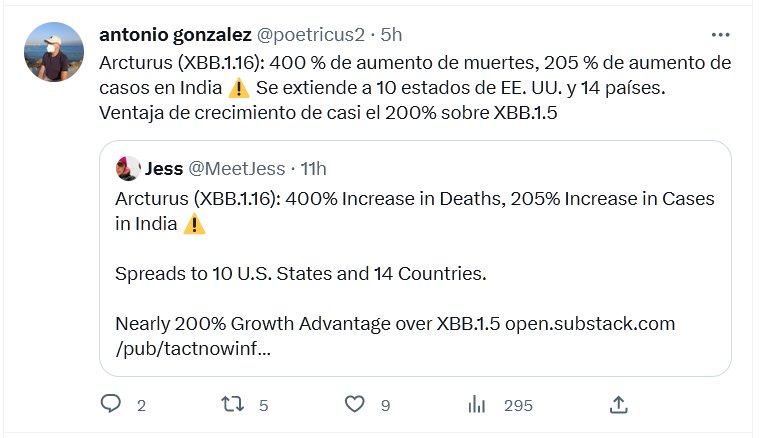The height and width of the screenshot is (438, 760).
Task: Click the share upload icon
Action: [x=619, y=404]
